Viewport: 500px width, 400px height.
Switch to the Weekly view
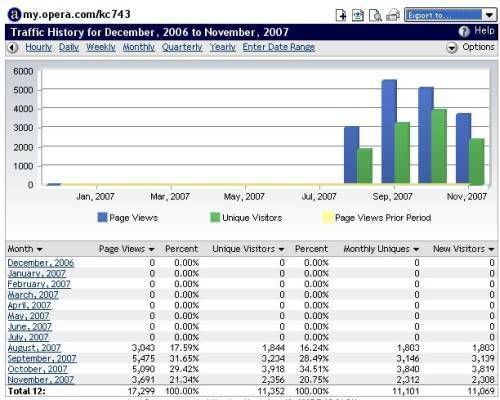[101, 47]
